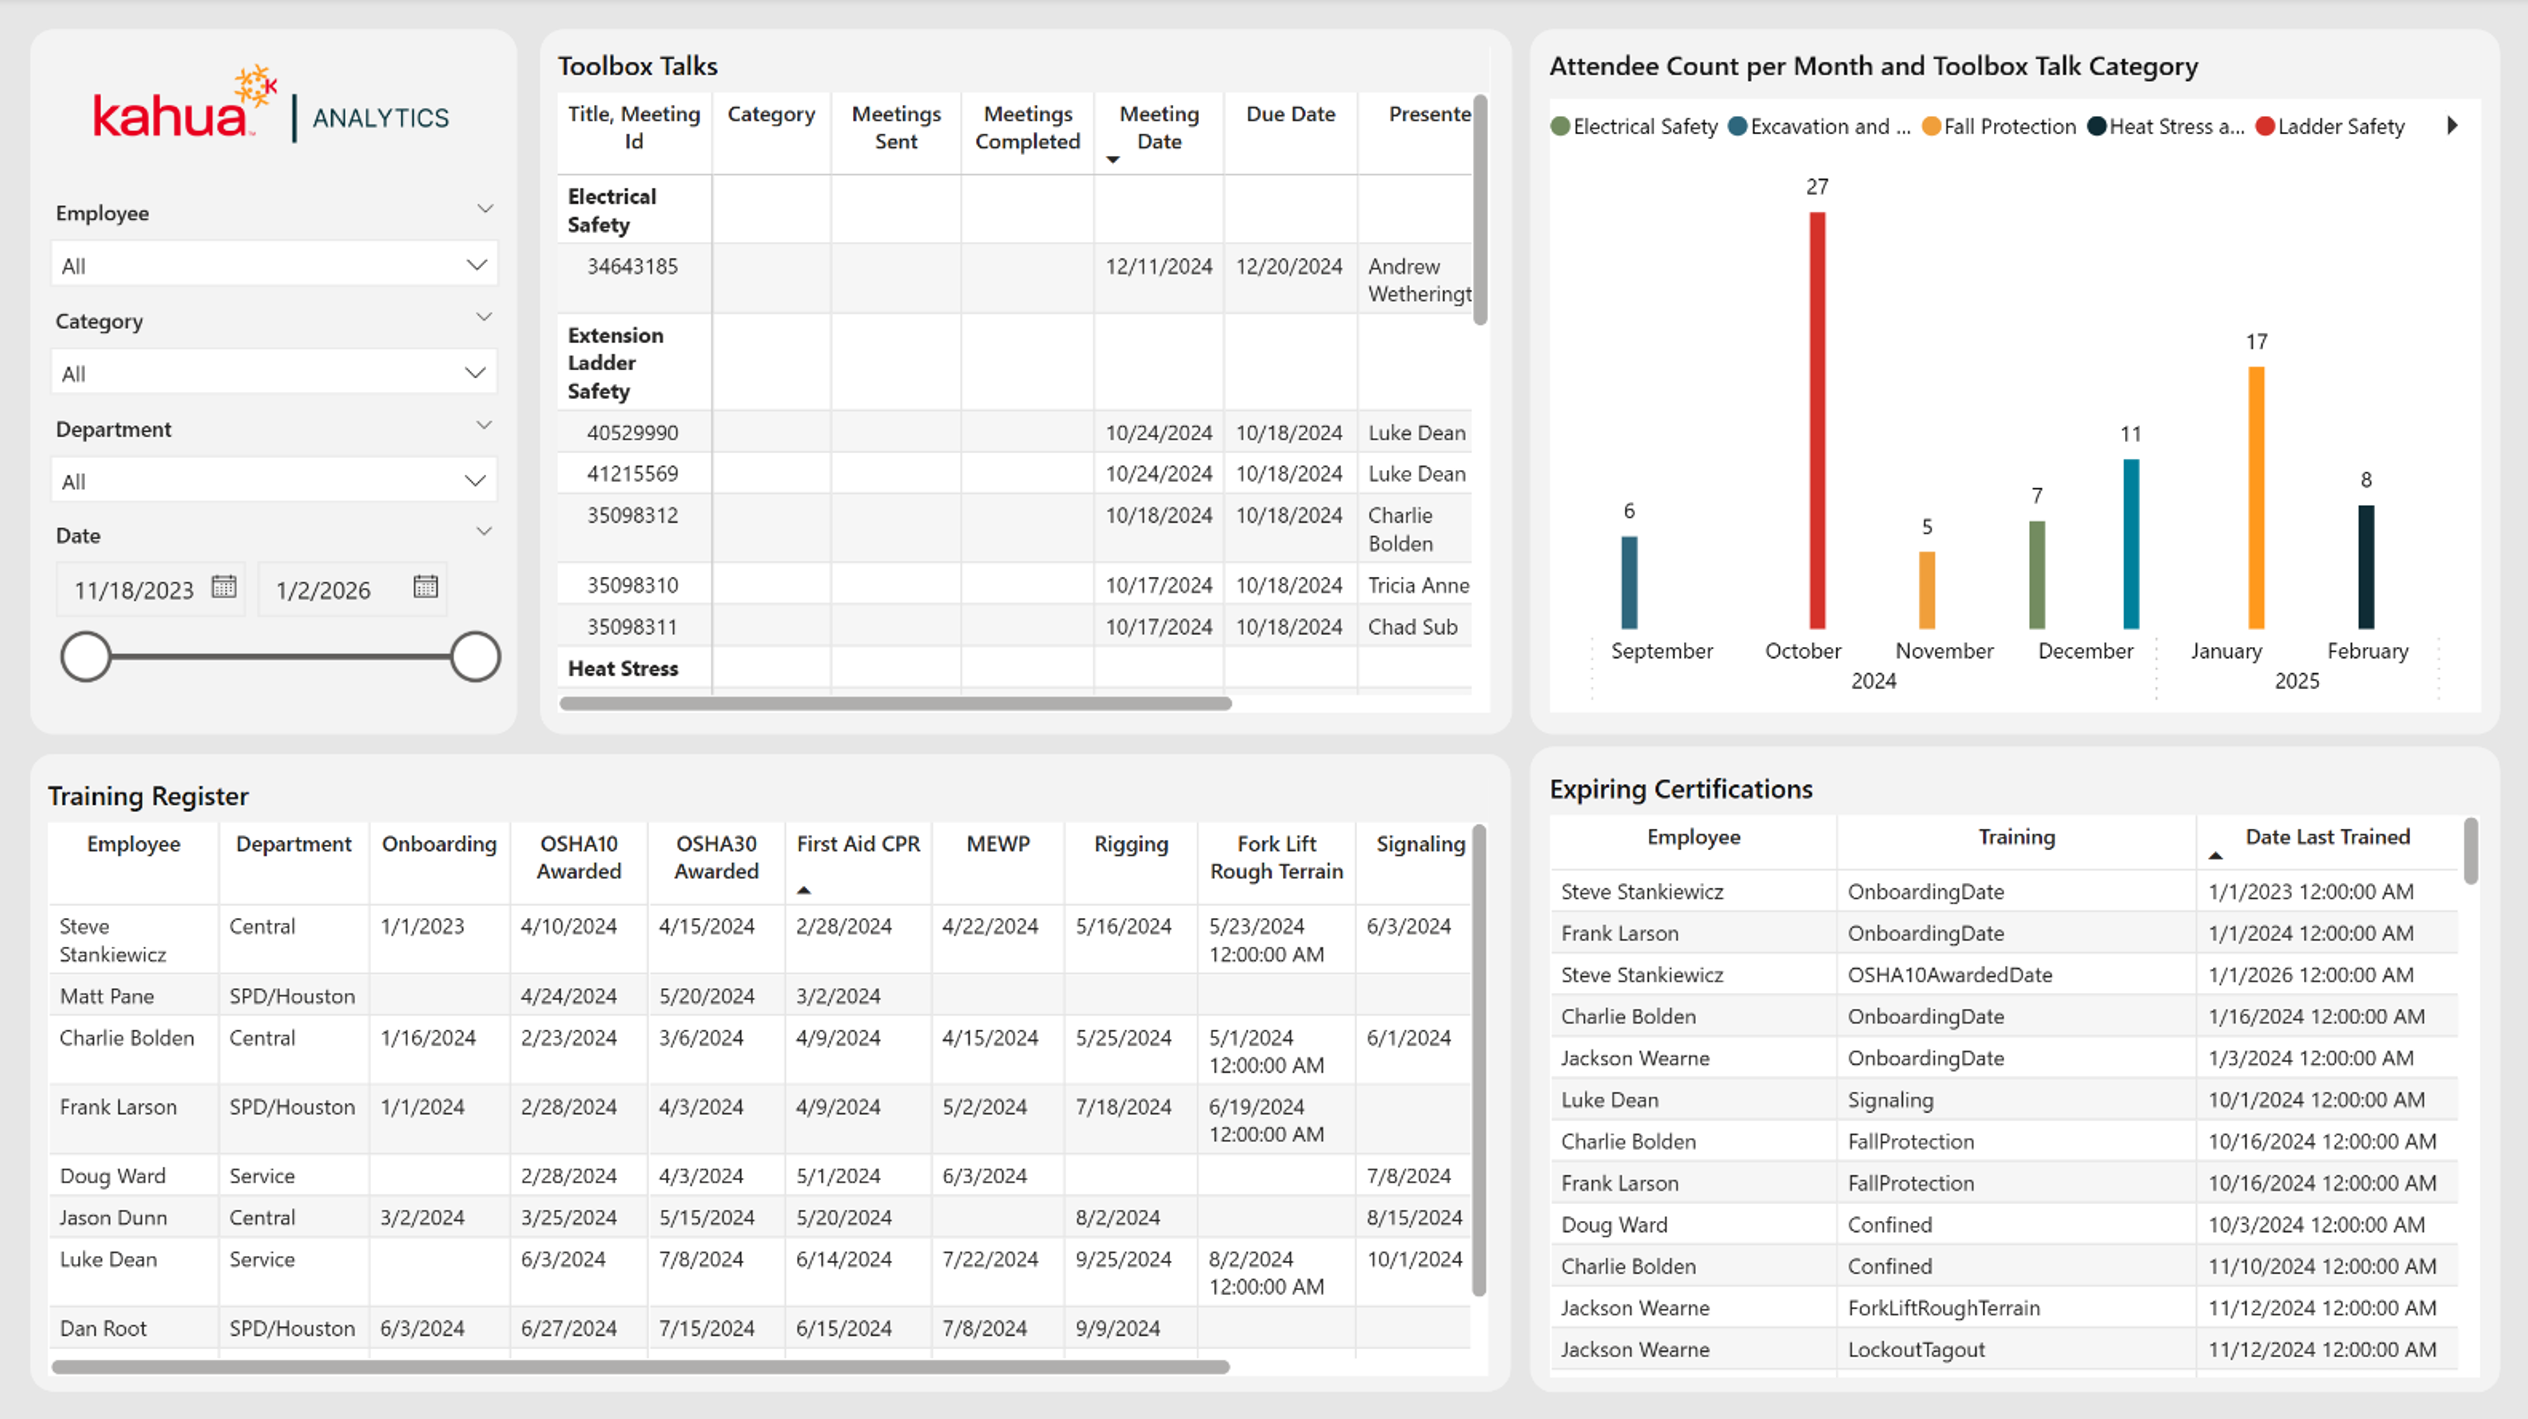Click the Toolbox Talks horizontal scrollbar
This screenshot has height=1419, width=2528.
tap(896, 704)
